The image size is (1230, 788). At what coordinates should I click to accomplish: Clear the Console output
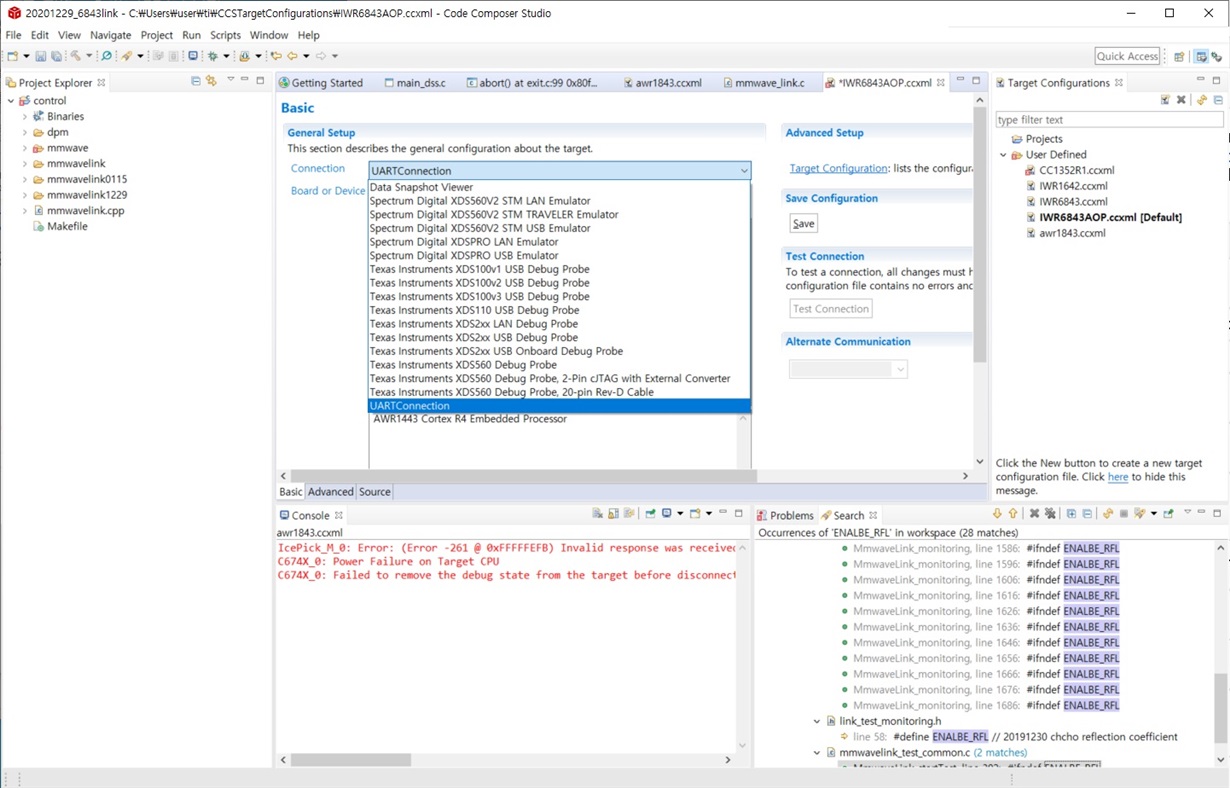click(x=598, y=514)
